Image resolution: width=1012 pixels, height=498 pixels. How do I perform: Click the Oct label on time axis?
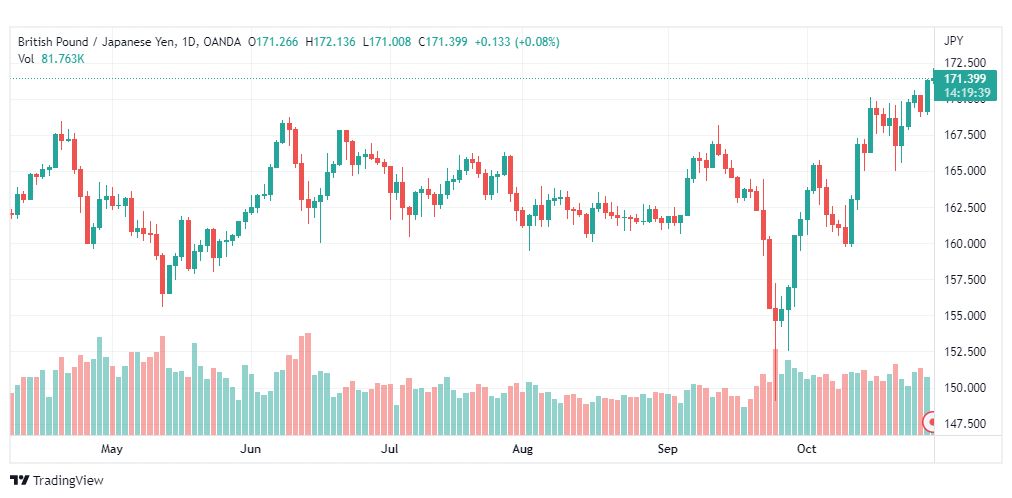point(806,449)
